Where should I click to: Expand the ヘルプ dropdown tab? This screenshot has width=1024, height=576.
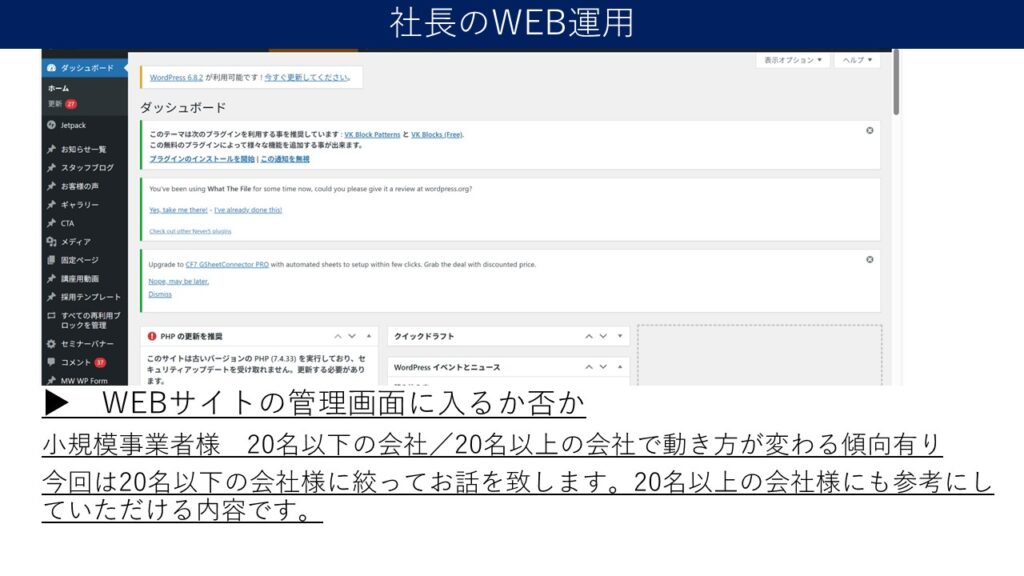857,60
